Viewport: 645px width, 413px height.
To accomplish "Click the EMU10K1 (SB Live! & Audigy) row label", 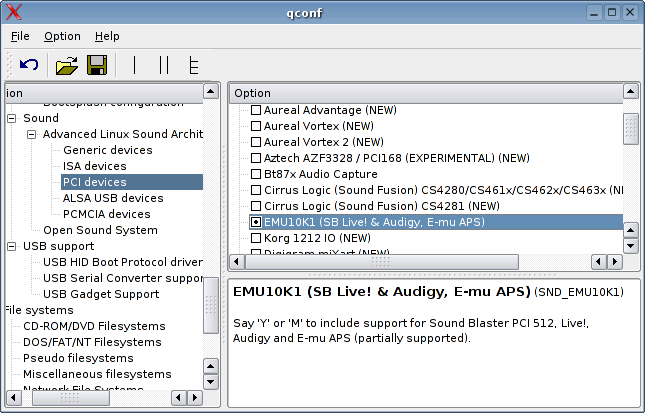I will point(374,222).
